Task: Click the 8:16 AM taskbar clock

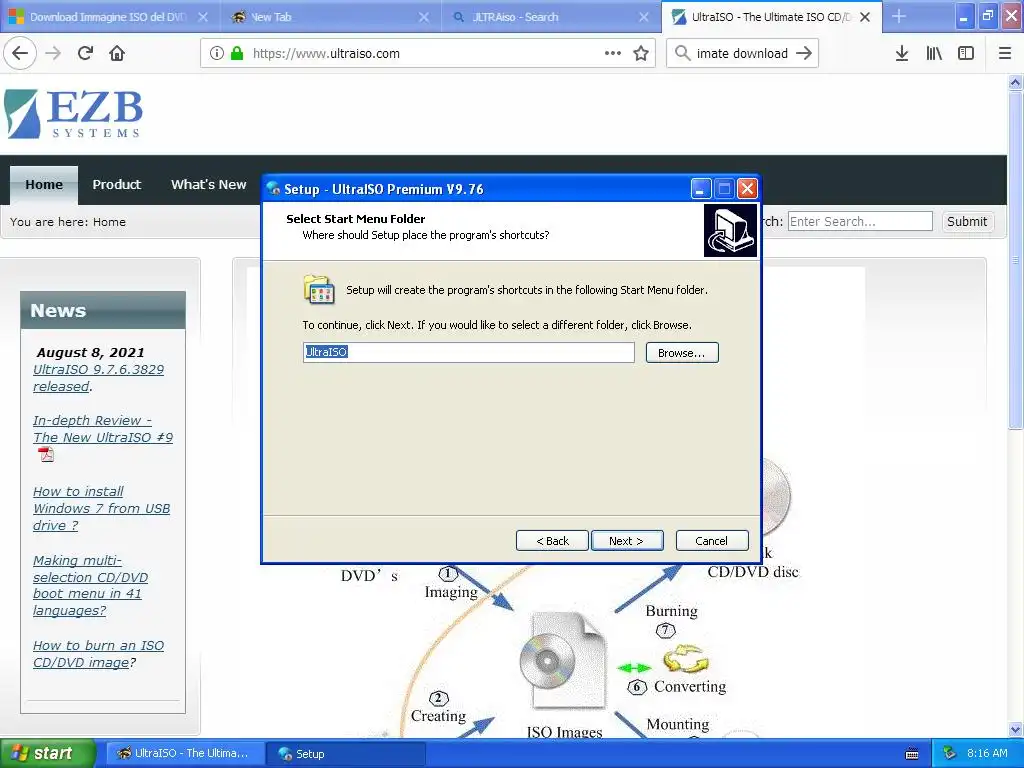Action: tap(987, 753)
